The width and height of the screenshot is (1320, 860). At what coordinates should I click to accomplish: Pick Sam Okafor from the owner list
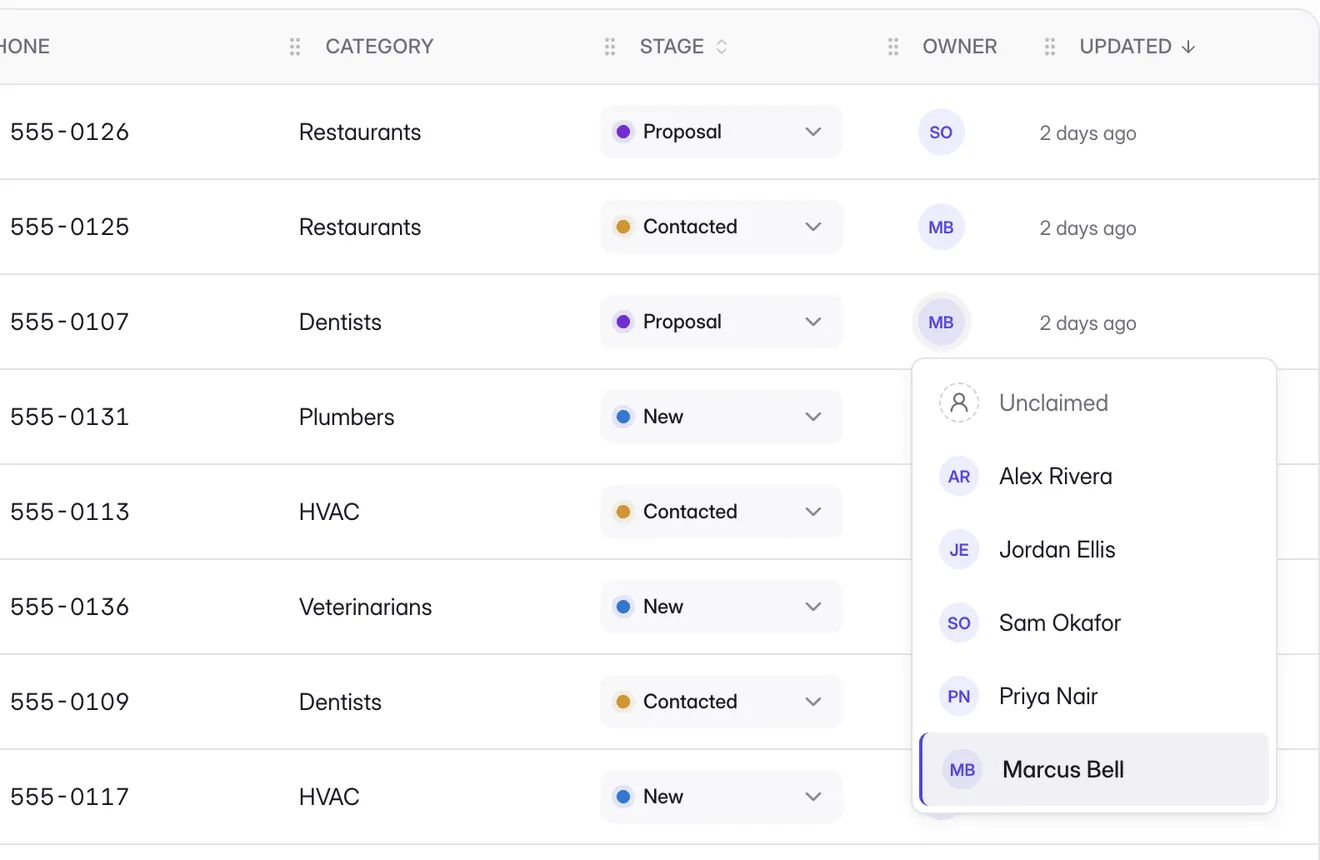pos(1094,623)
